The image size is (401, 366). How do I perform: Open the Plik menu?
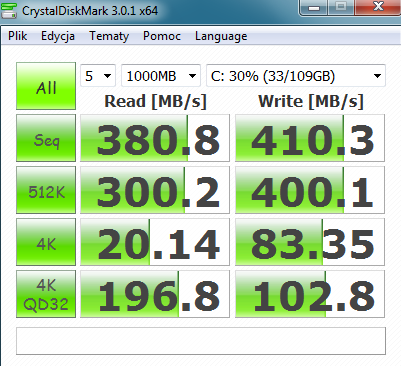(x=18, y=36)
